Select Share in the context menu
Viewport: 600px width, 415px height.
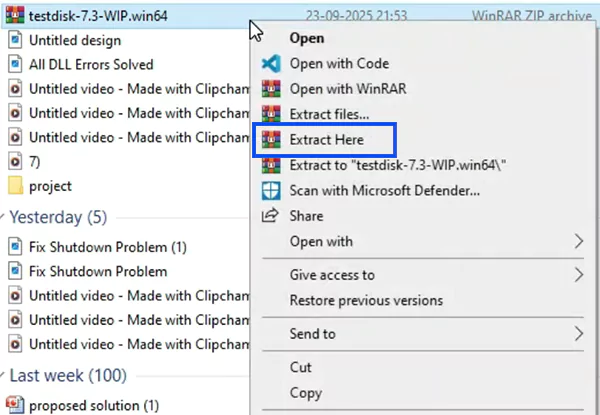pyautogui.click(x=306, y=216)
